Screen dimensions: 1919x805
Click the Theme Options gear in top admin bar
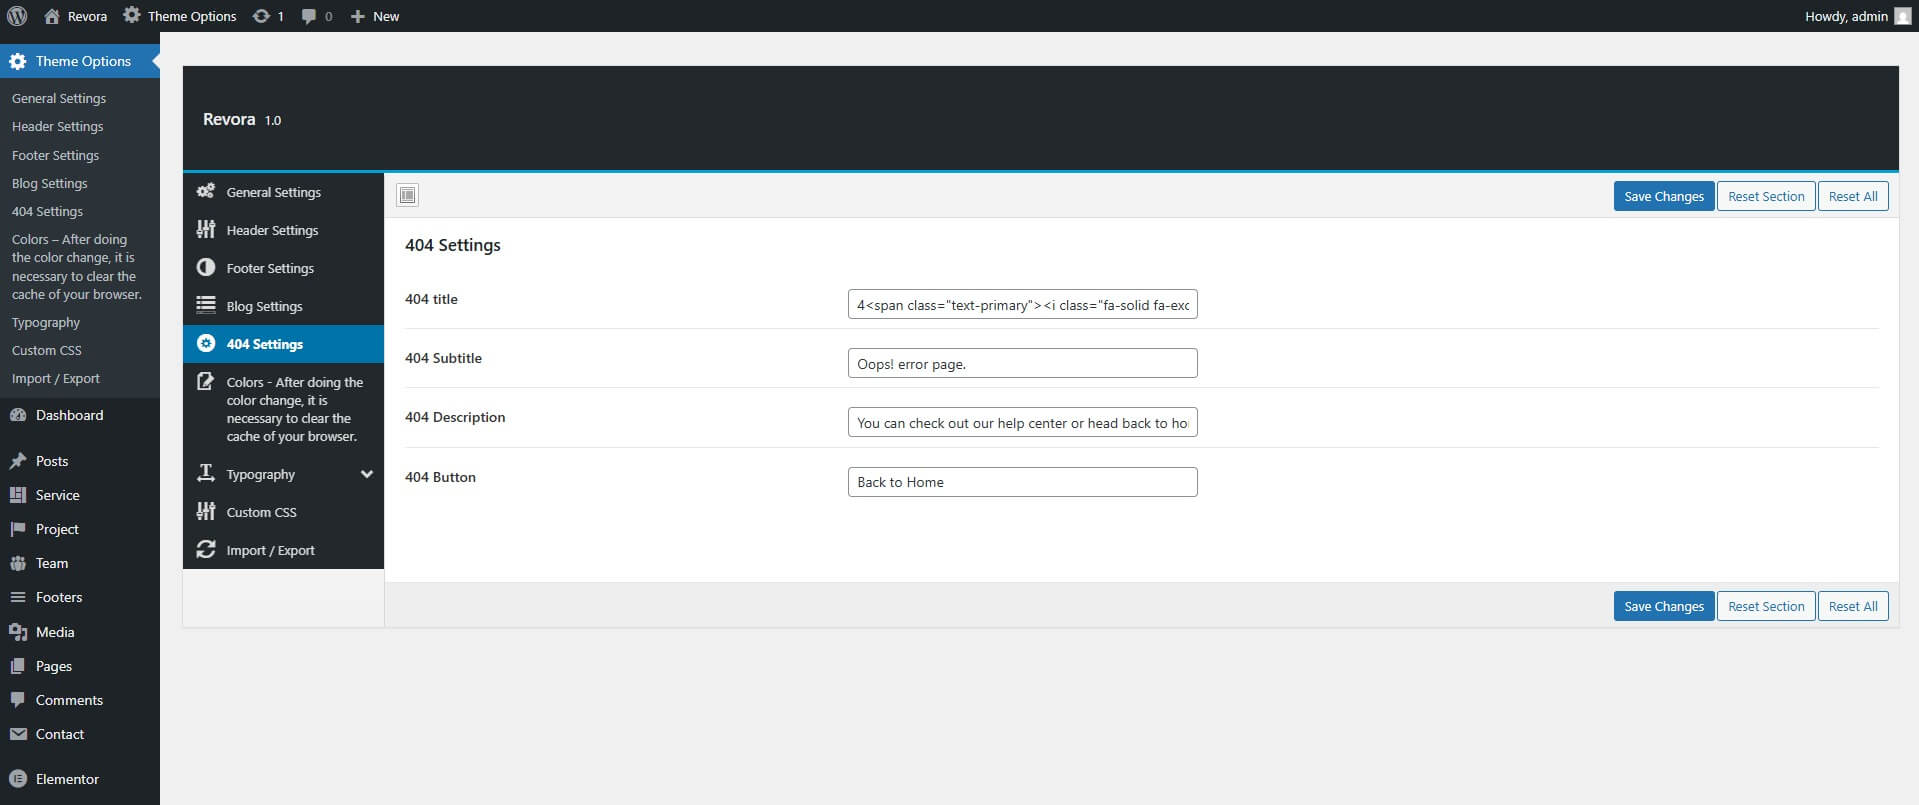click(x=132, y=16)
